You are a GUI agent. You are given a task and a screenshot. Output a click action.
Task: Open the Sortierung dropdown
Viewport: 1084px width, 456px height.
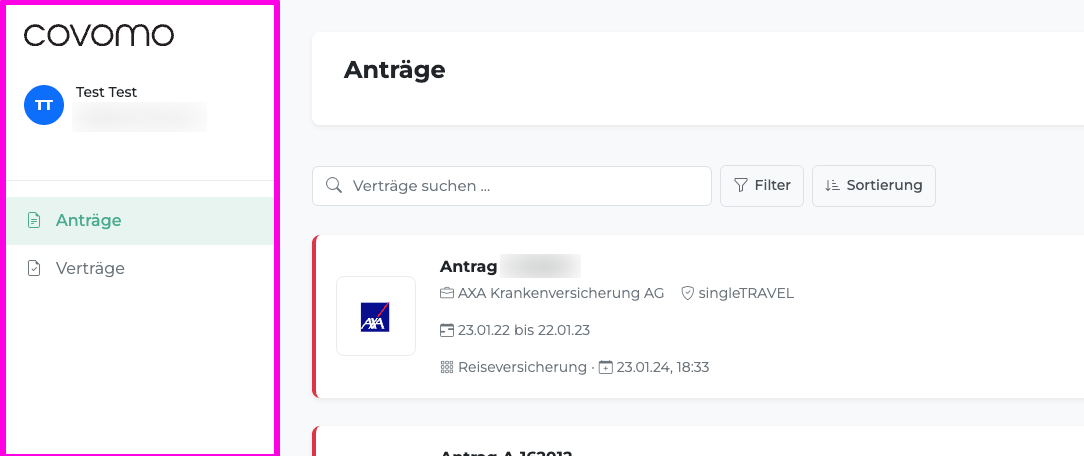[x=874, y=186]
